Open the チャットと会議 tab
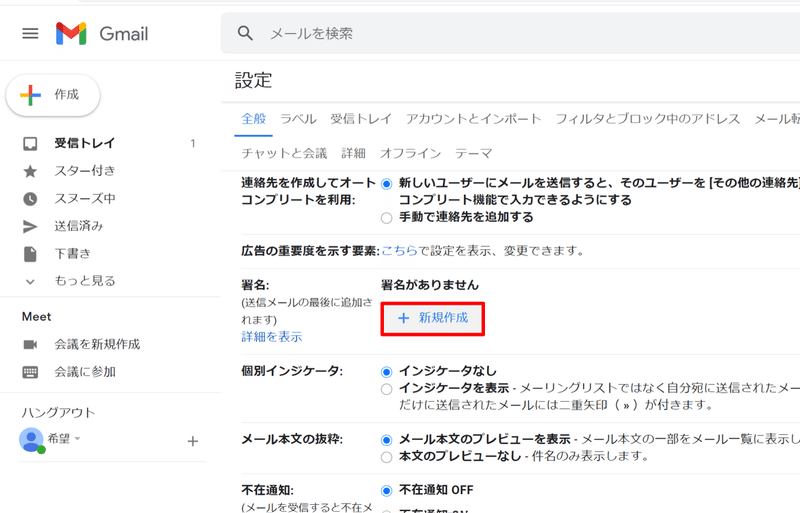 (x=284, y=153)
